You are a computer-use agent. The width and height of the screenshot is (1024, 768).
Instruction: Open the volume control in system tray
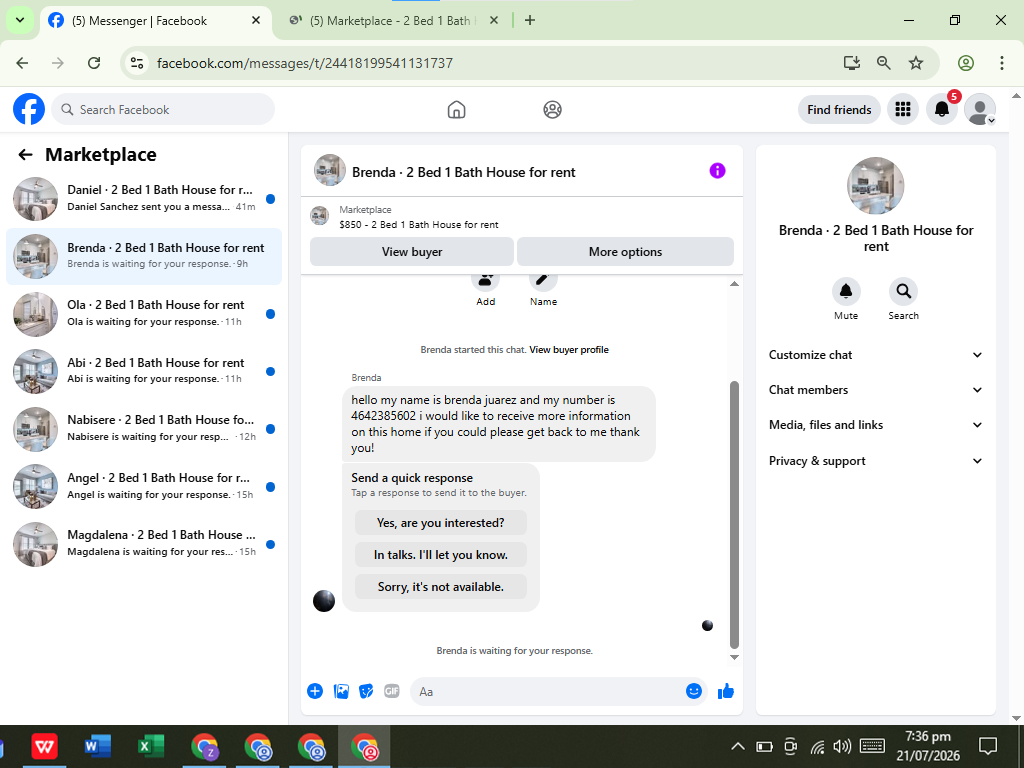tap(842, 746)
